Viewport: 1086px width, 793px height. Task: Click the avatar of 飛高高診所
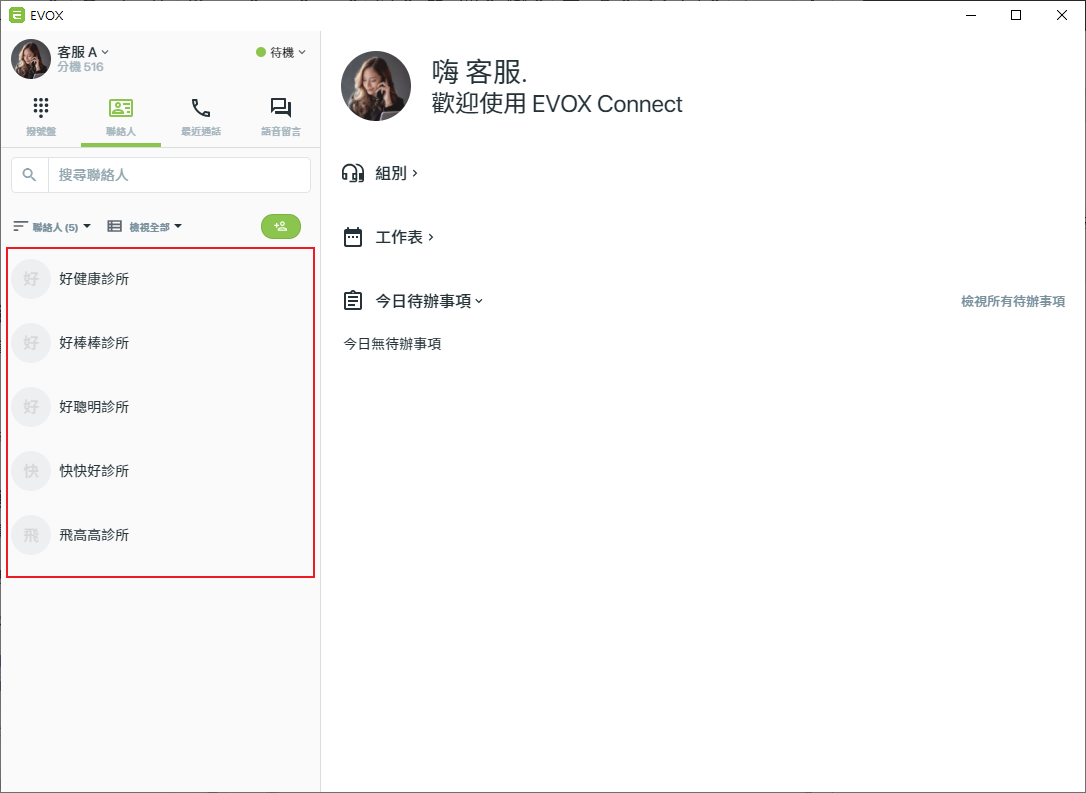click(x=31, y=535)
